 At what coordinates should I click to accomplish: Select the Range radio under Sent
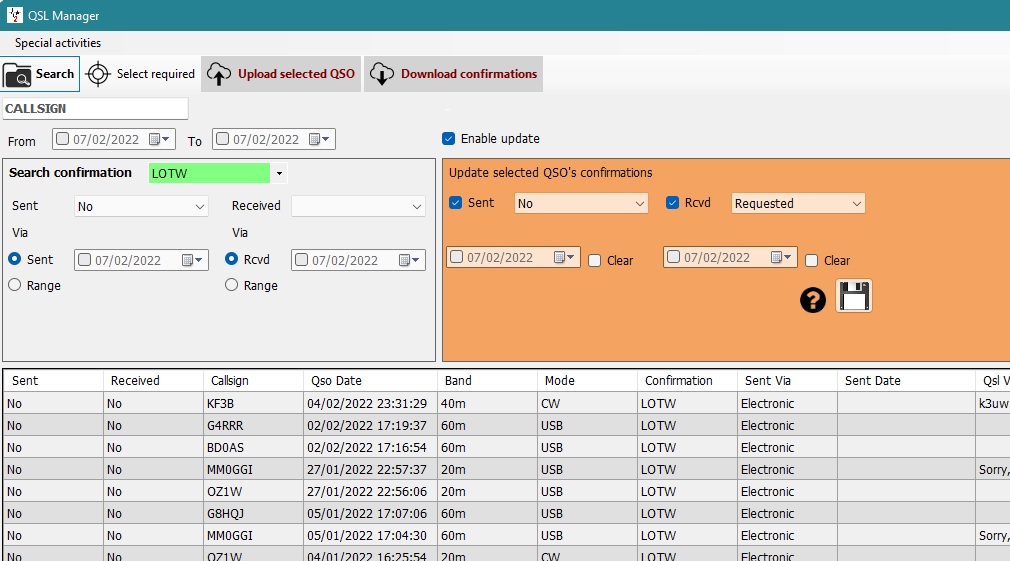coord(15,285)
